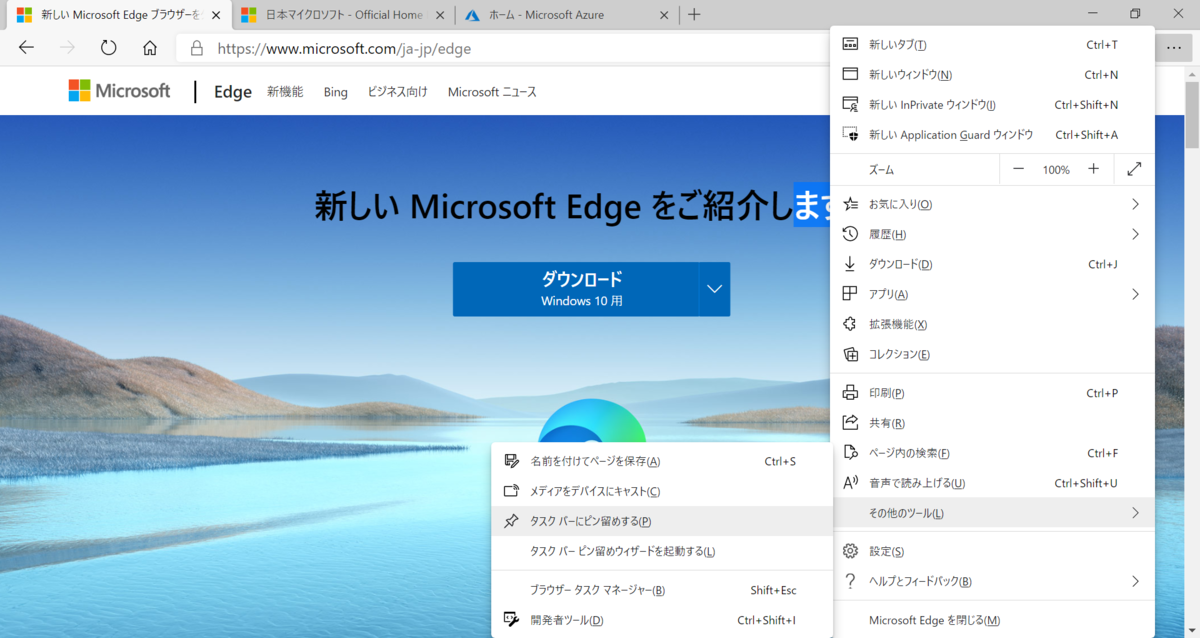1200x638 pixels.
Task: Click the Microsoft logo in the header
Action: pyautogui.click(x=119, y=91)
